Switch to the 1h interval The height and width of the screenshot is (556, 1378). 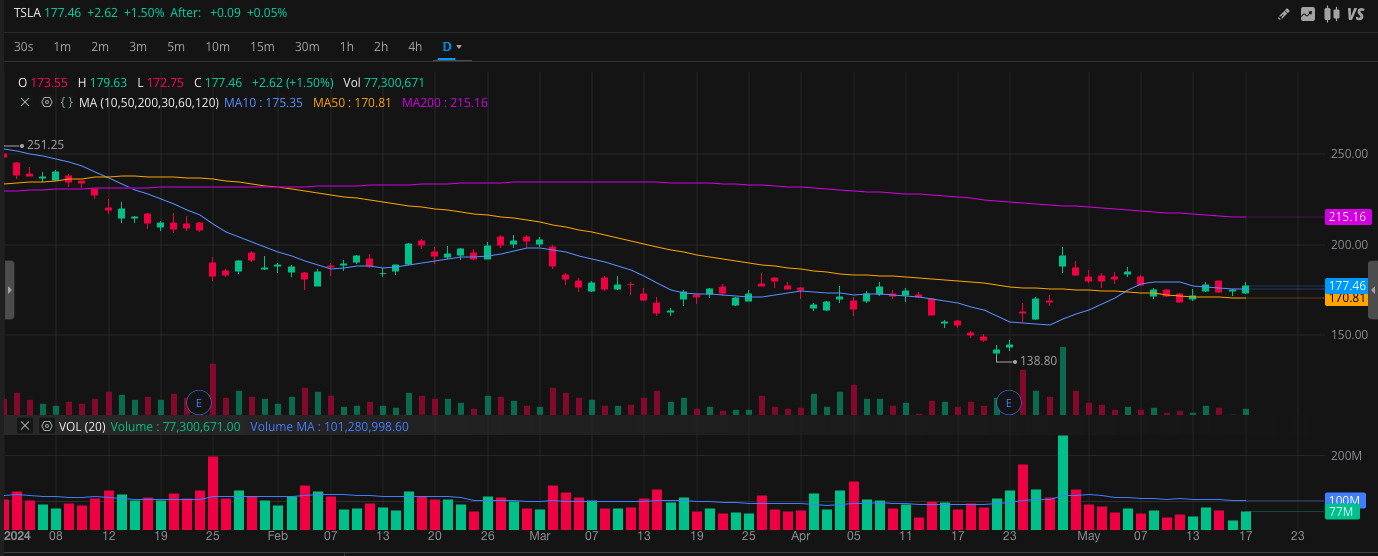pos(347,47)
